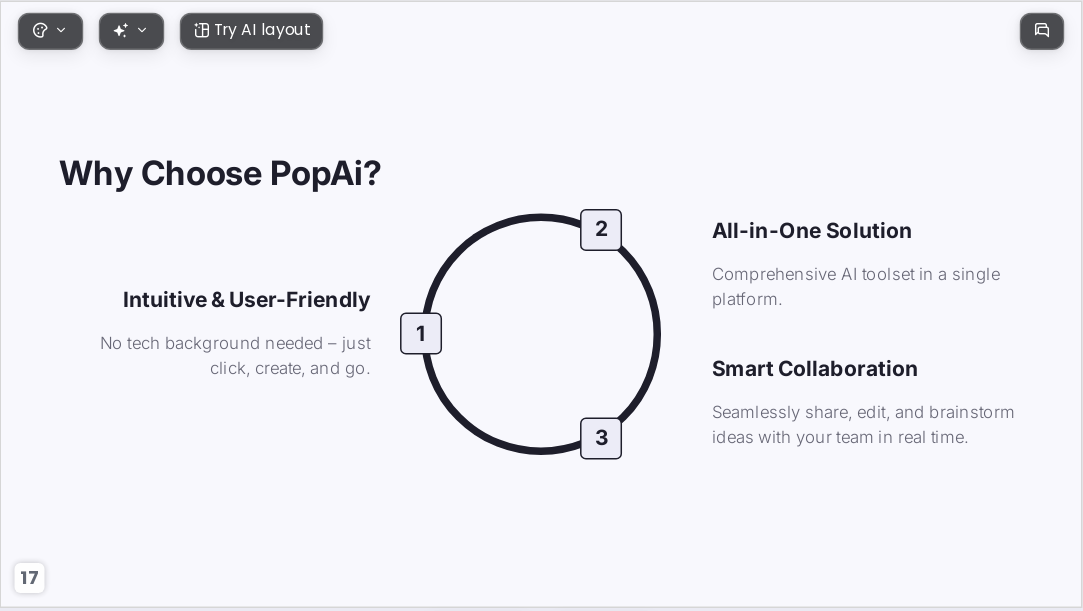Open the AI sparkle edit dropdown
This screenshot has width=1083, height=611.
[131, 31]
